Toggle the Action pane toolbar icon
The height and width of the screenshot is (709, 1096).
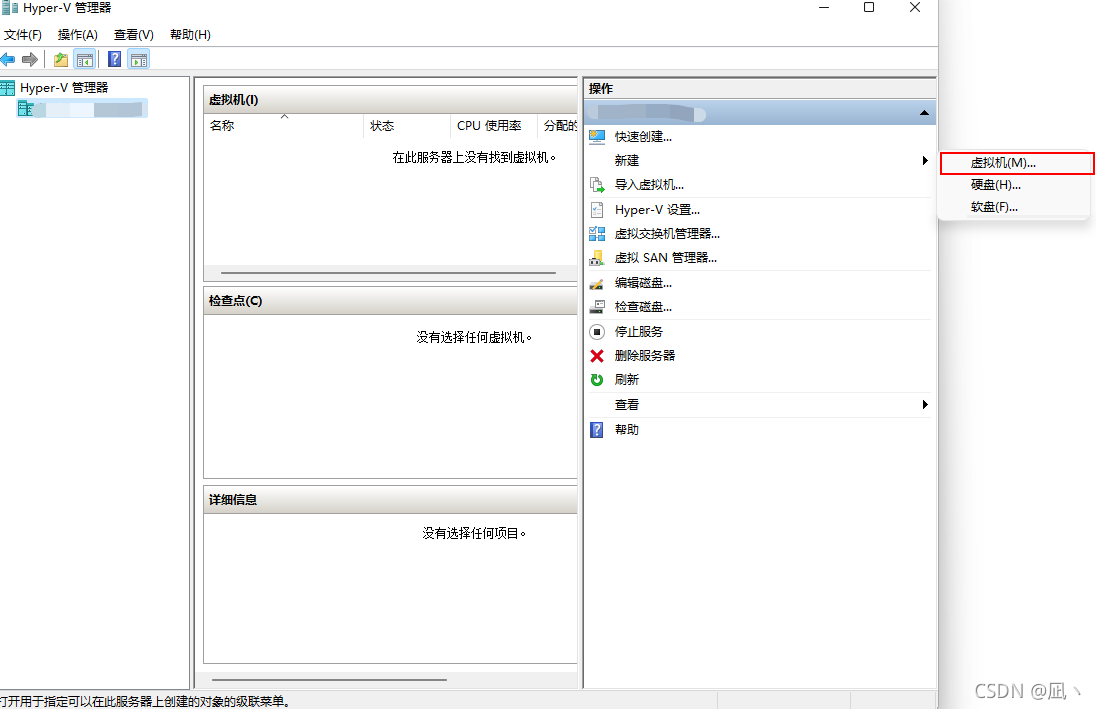pyautogui.click(x=139, y=59)
